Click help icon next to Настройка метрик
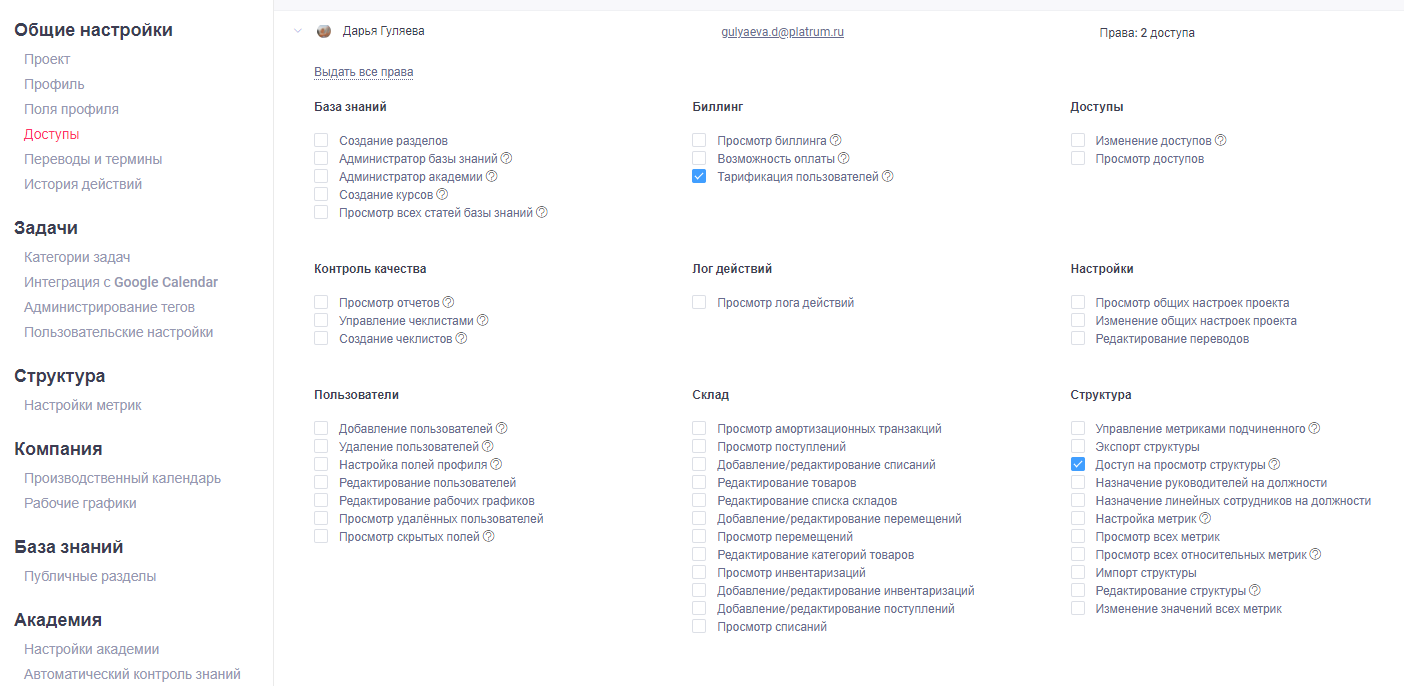 pos(1206,518)
